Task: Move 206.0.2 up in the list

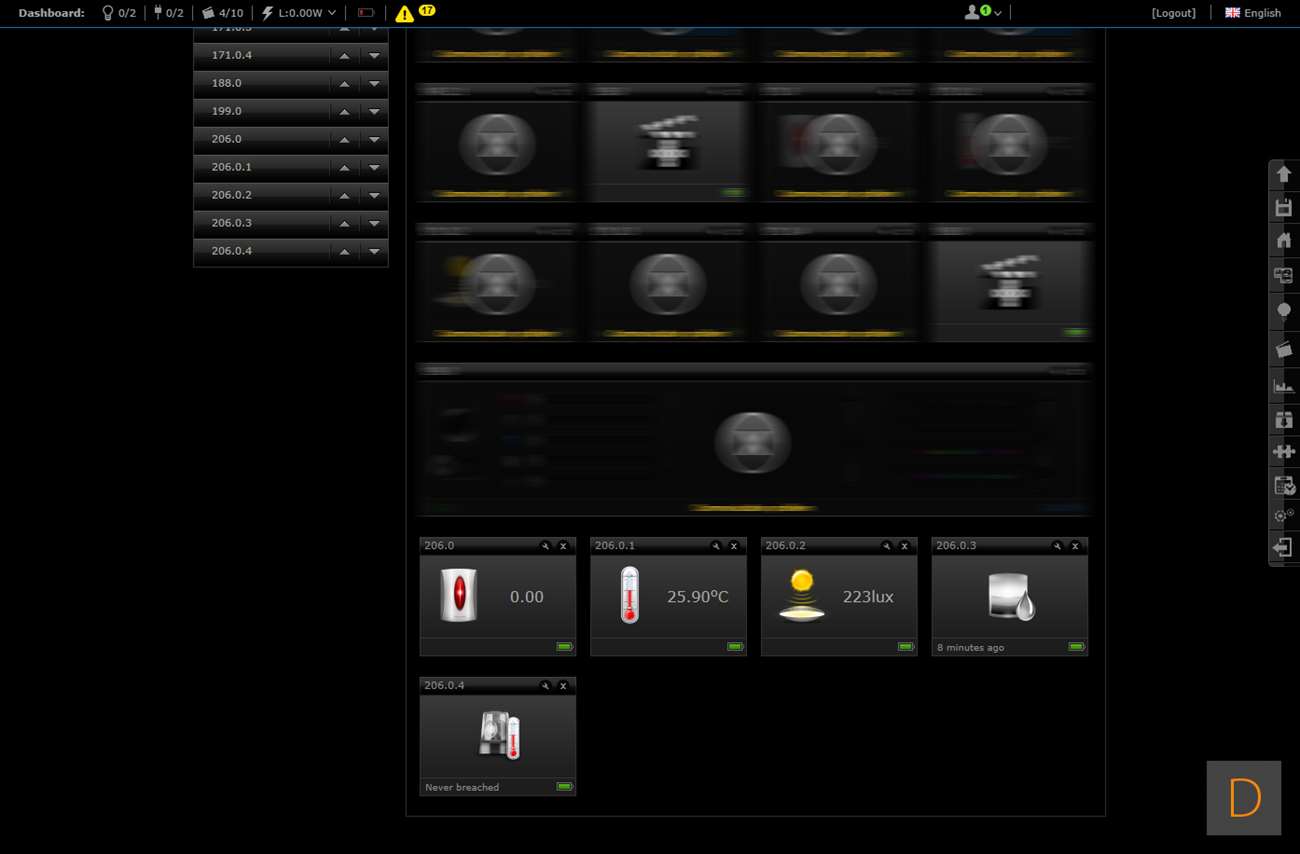Action: coord(344,196)
